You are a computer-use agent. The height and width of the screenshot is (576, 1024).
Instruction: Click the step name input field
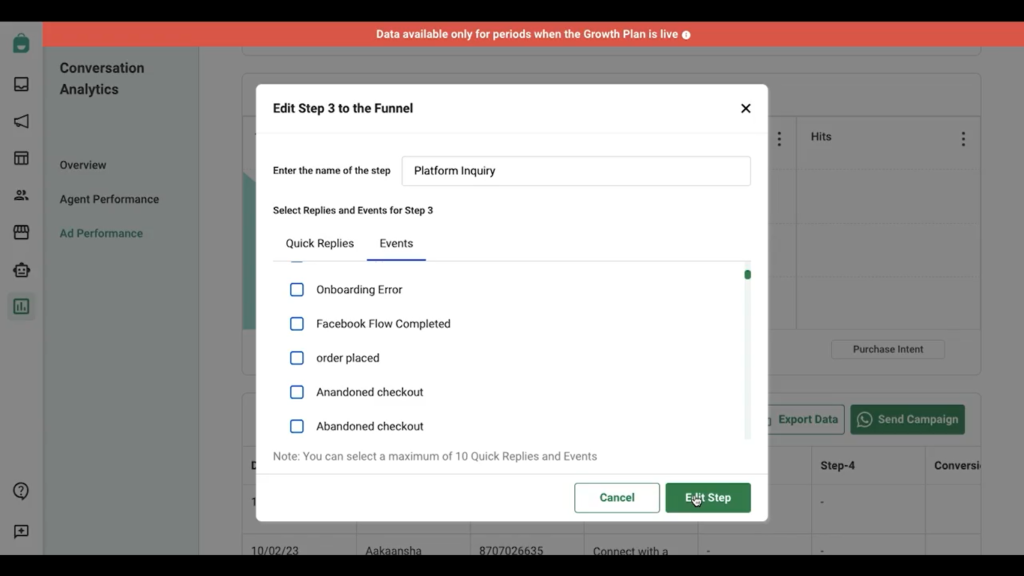576,170
